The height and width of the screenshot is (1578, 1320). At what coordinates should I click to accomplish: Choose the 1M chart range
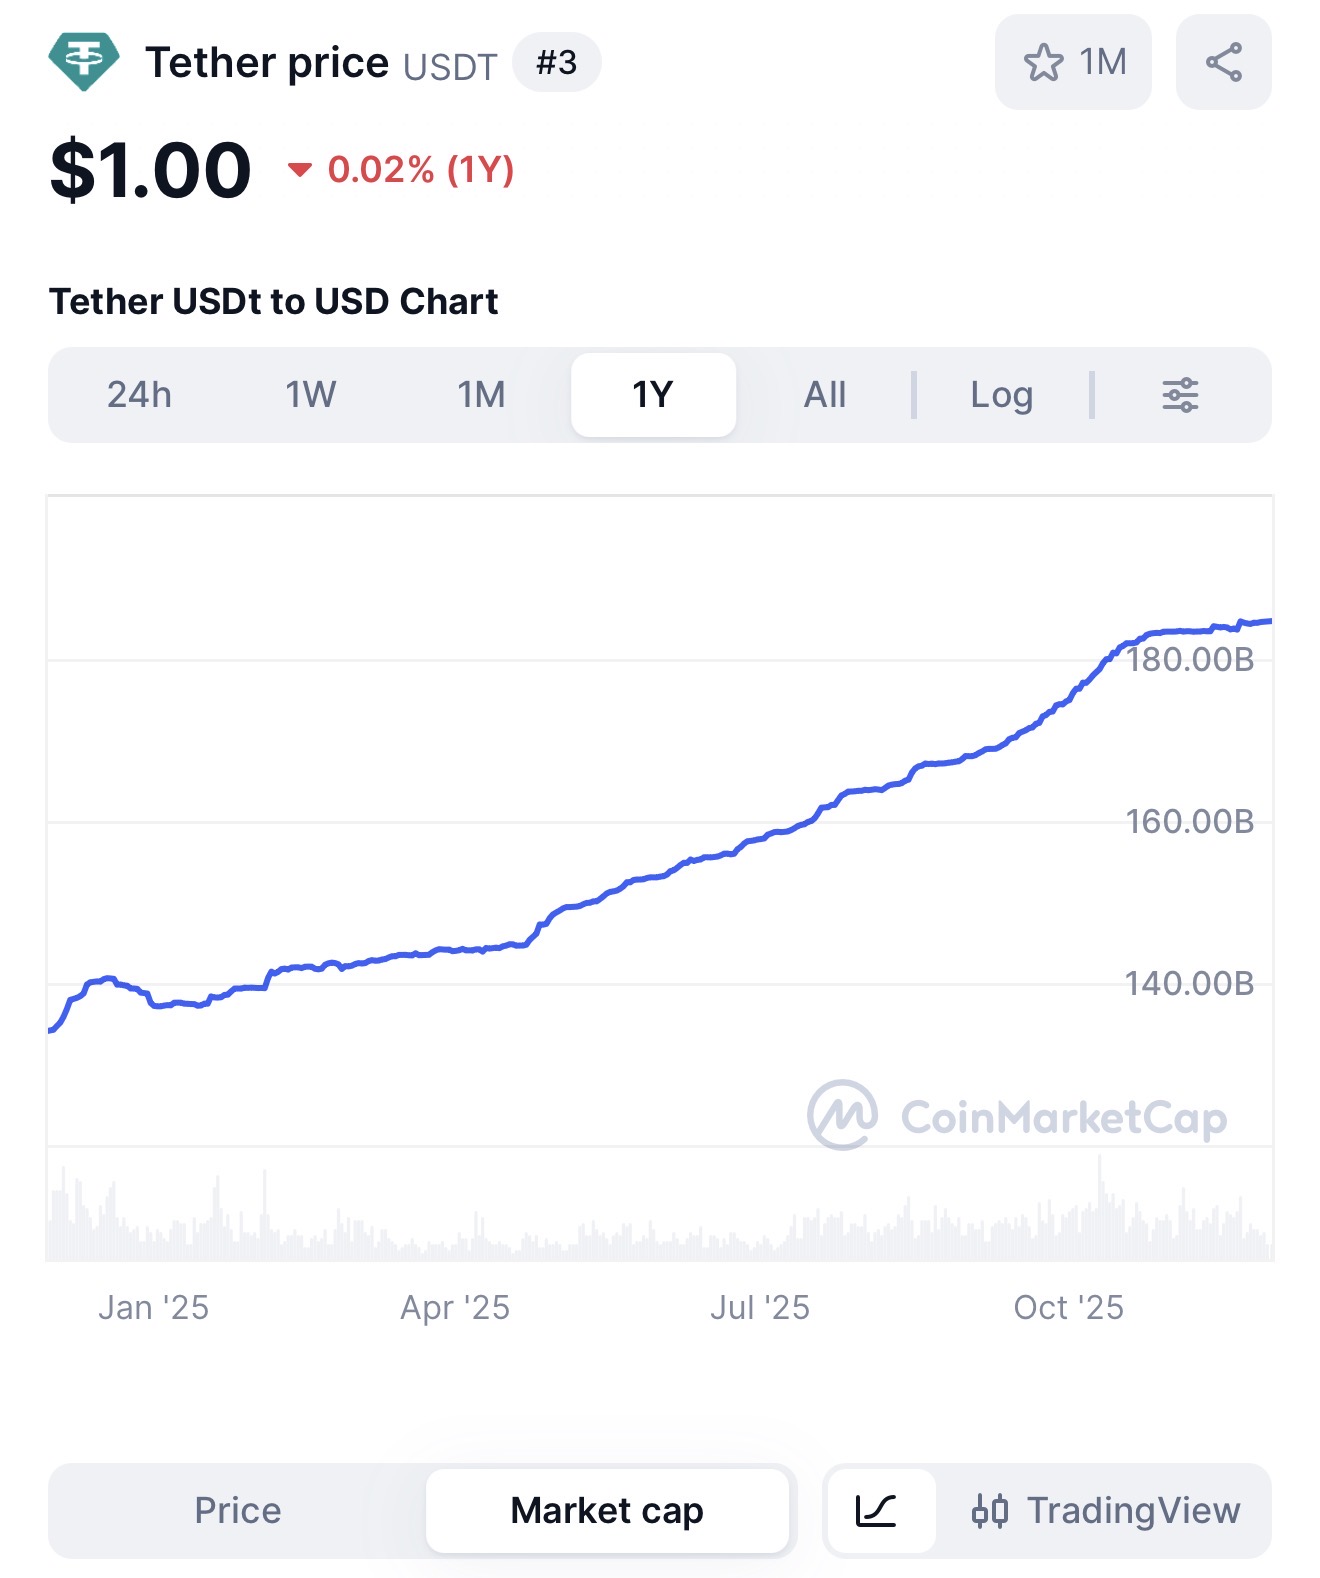482,395
